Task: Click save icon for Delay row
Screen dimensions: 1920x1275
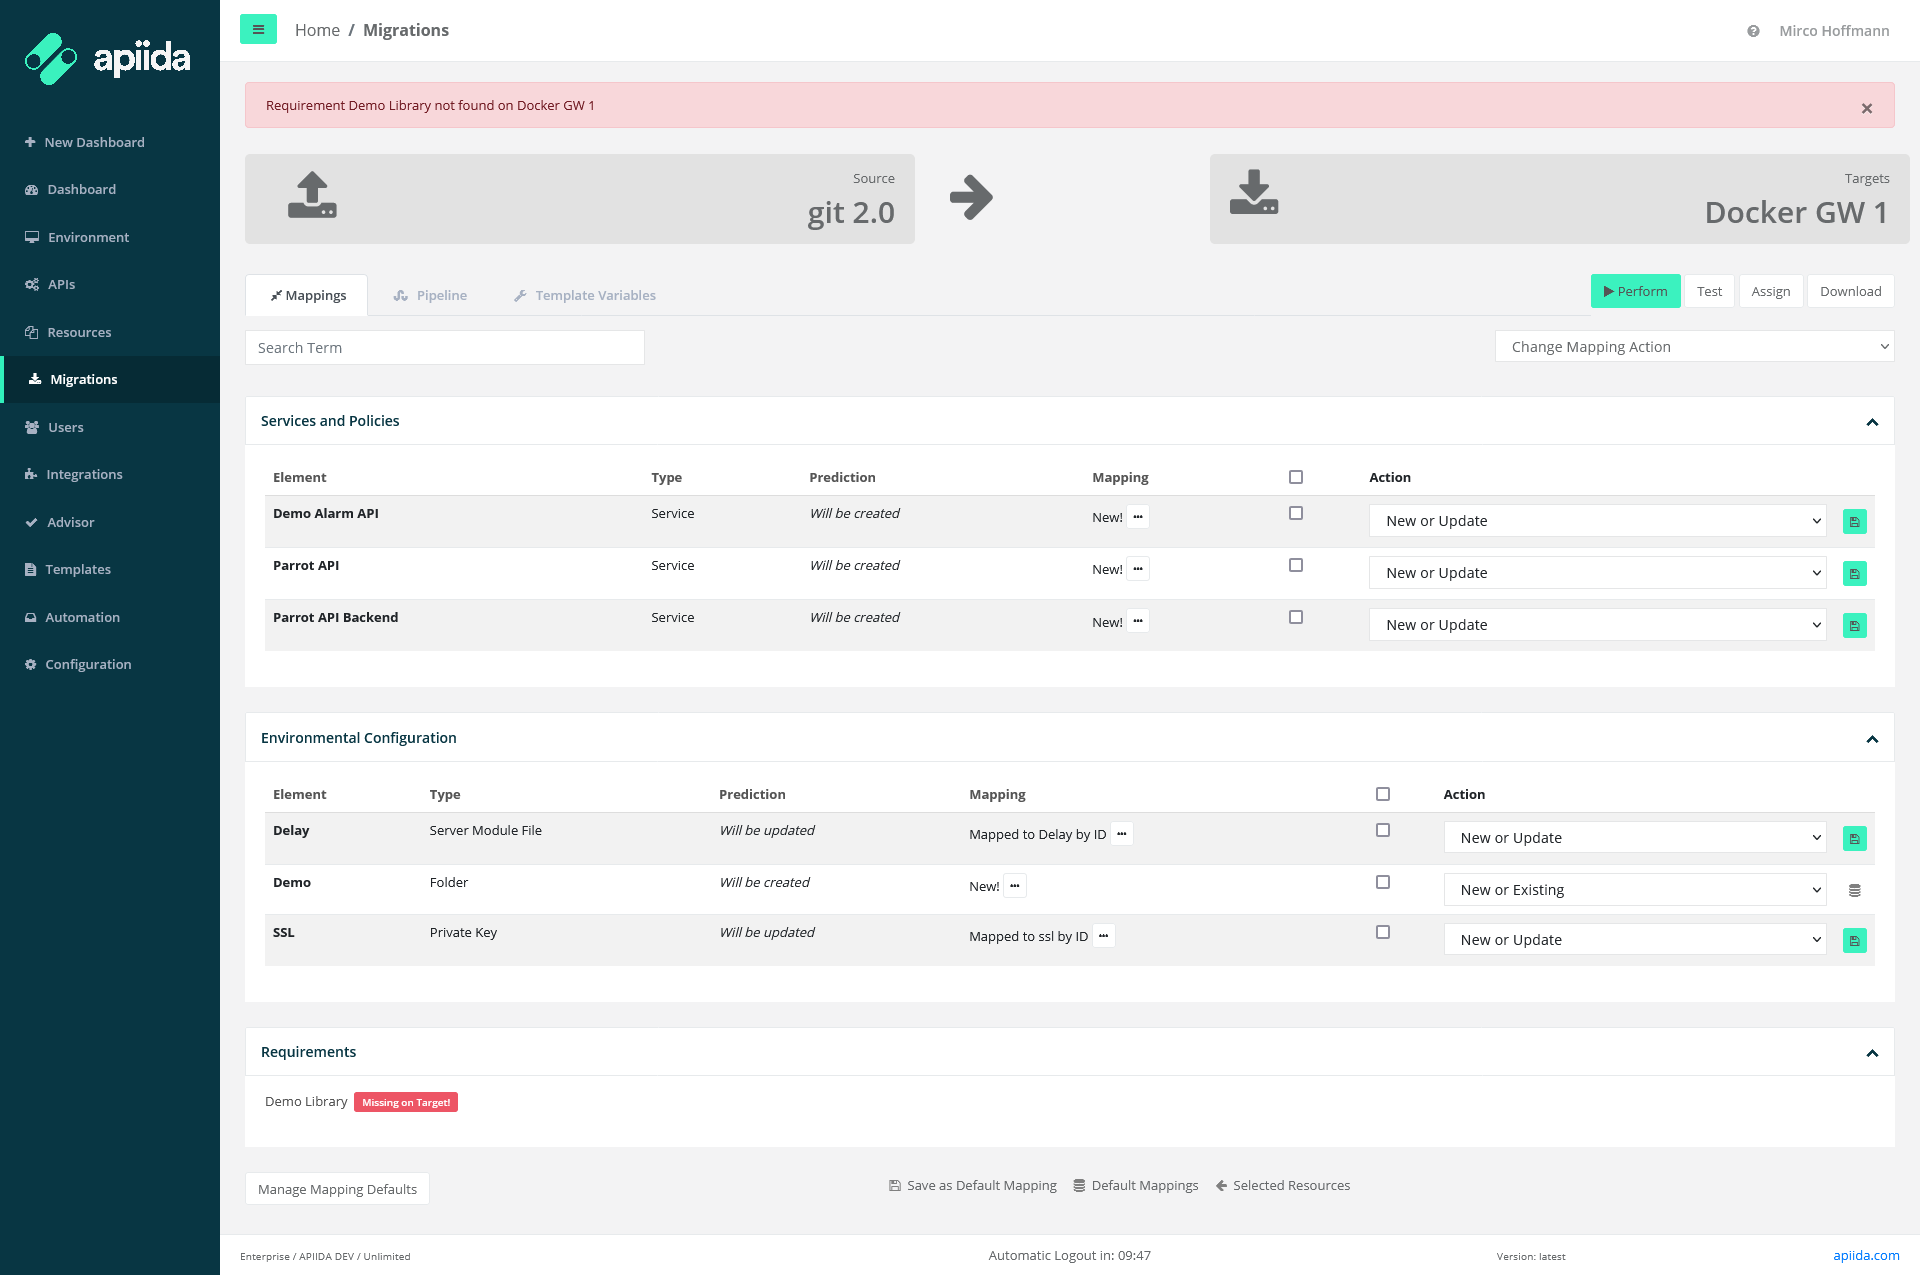Action: (x=1854, y=839)
